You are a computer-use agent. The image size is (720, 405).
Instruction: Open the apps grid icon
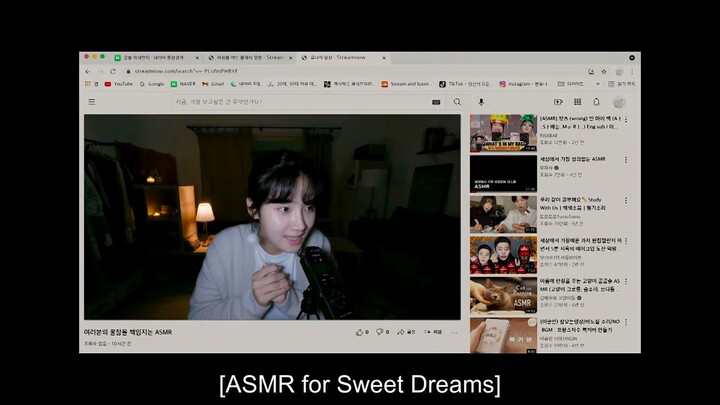tap(578, 102)
